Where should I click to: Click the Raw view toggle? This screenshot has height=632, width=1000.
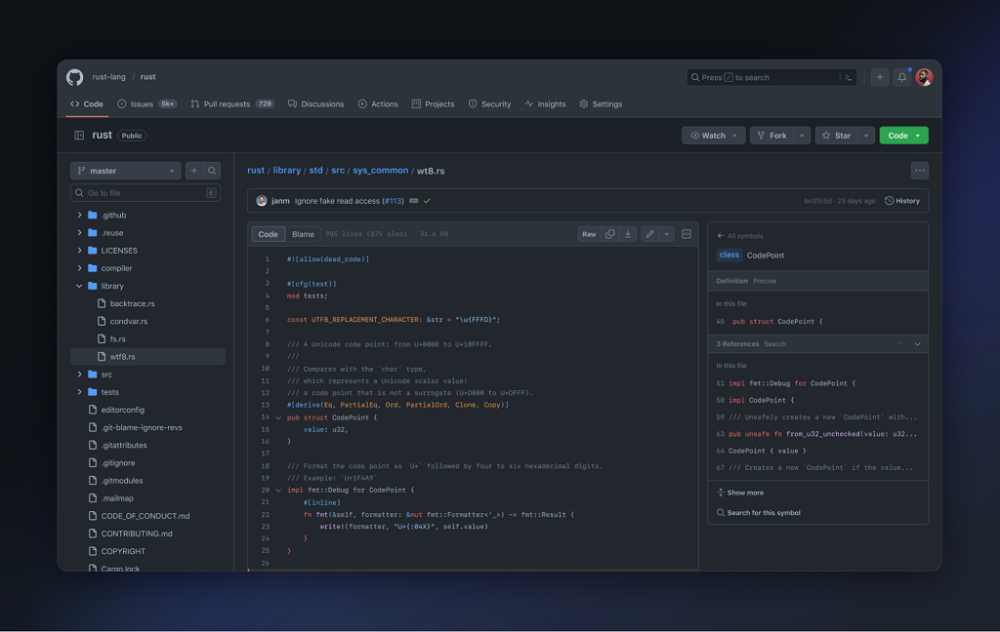click(x=589, y=234)
